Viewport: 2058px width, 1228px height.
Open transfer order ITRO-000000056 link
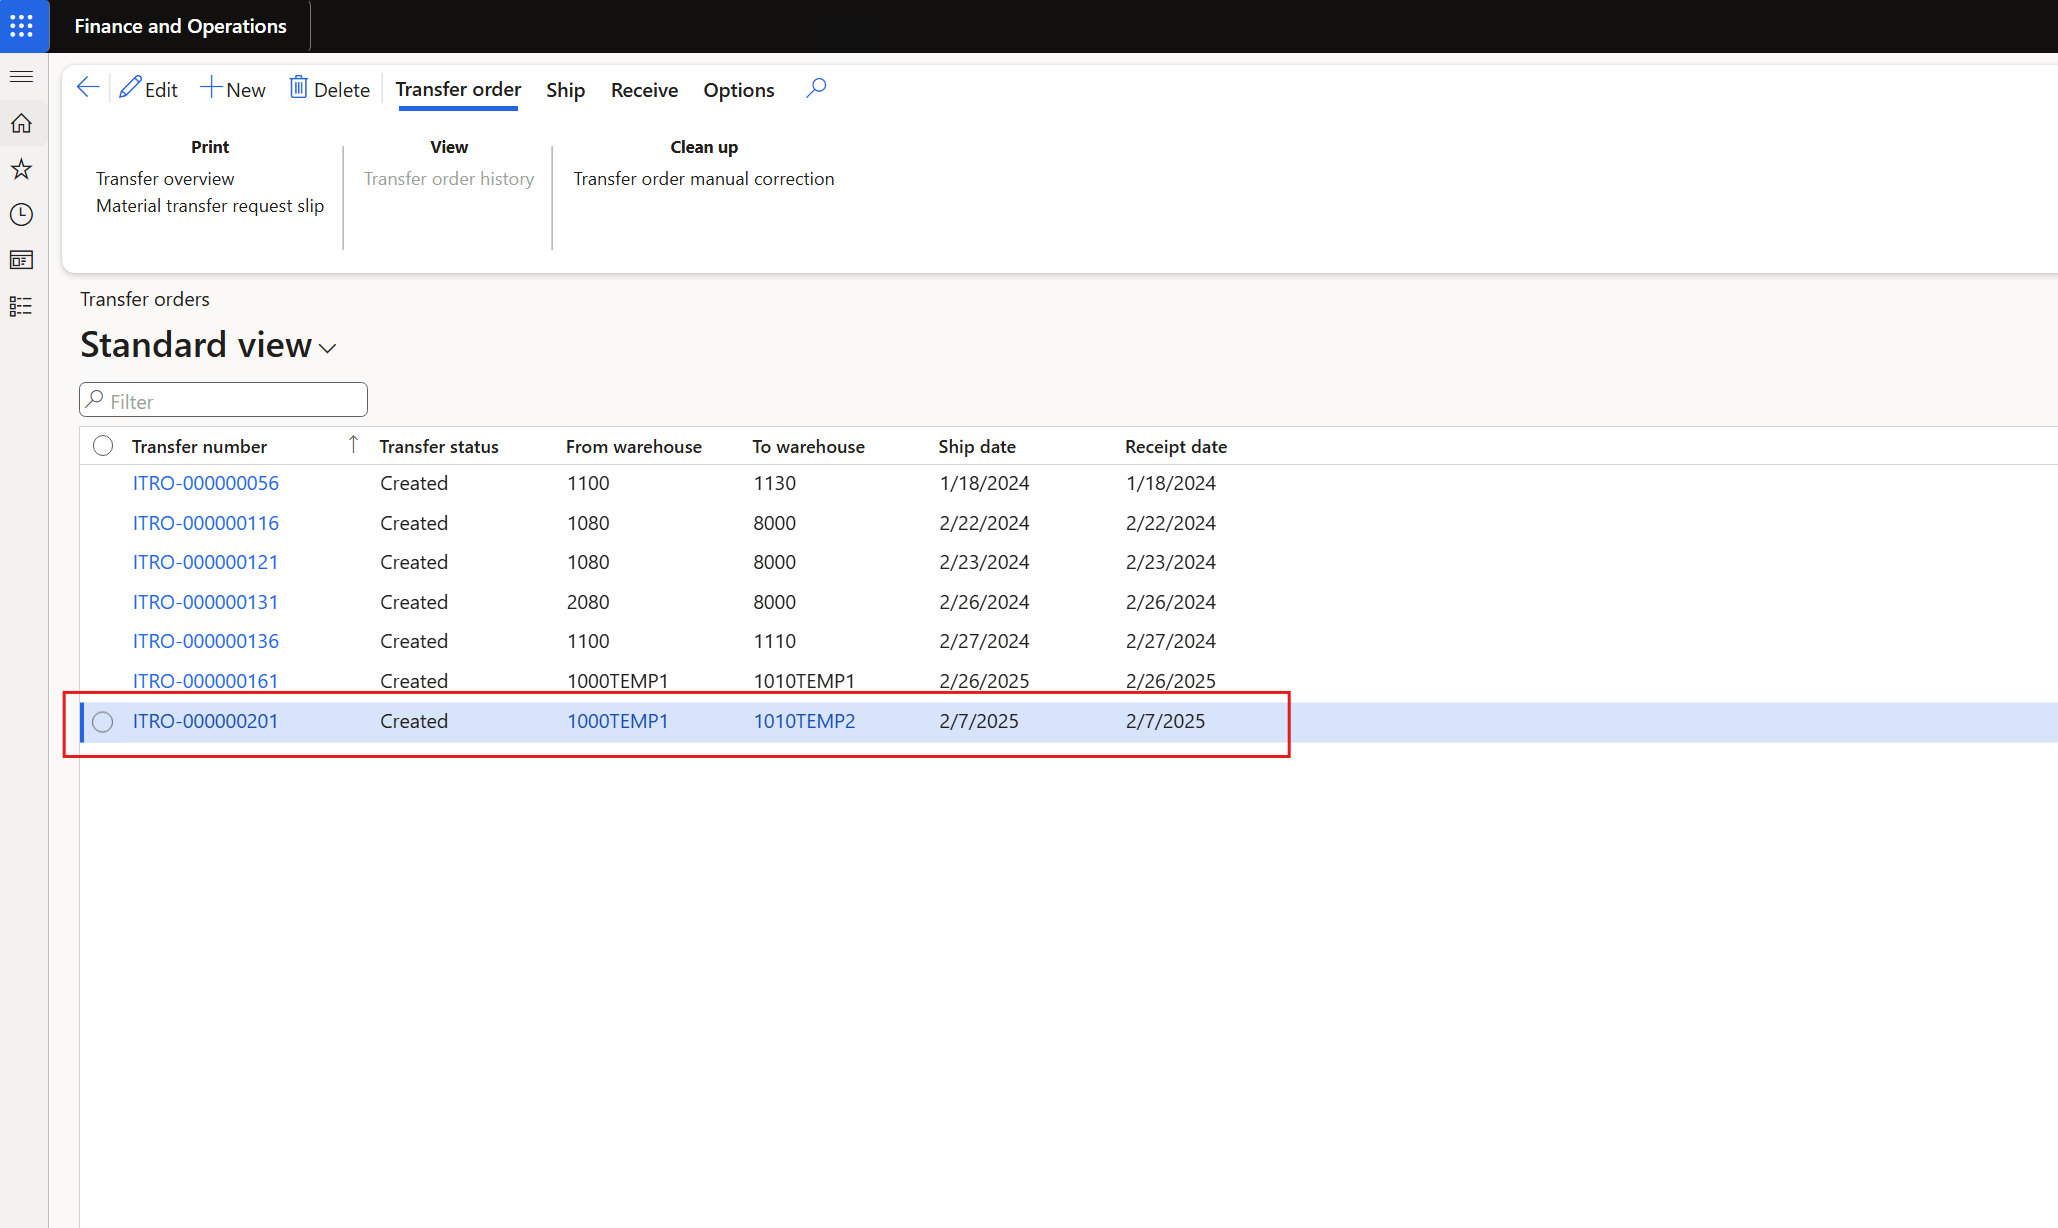point(206,484)
